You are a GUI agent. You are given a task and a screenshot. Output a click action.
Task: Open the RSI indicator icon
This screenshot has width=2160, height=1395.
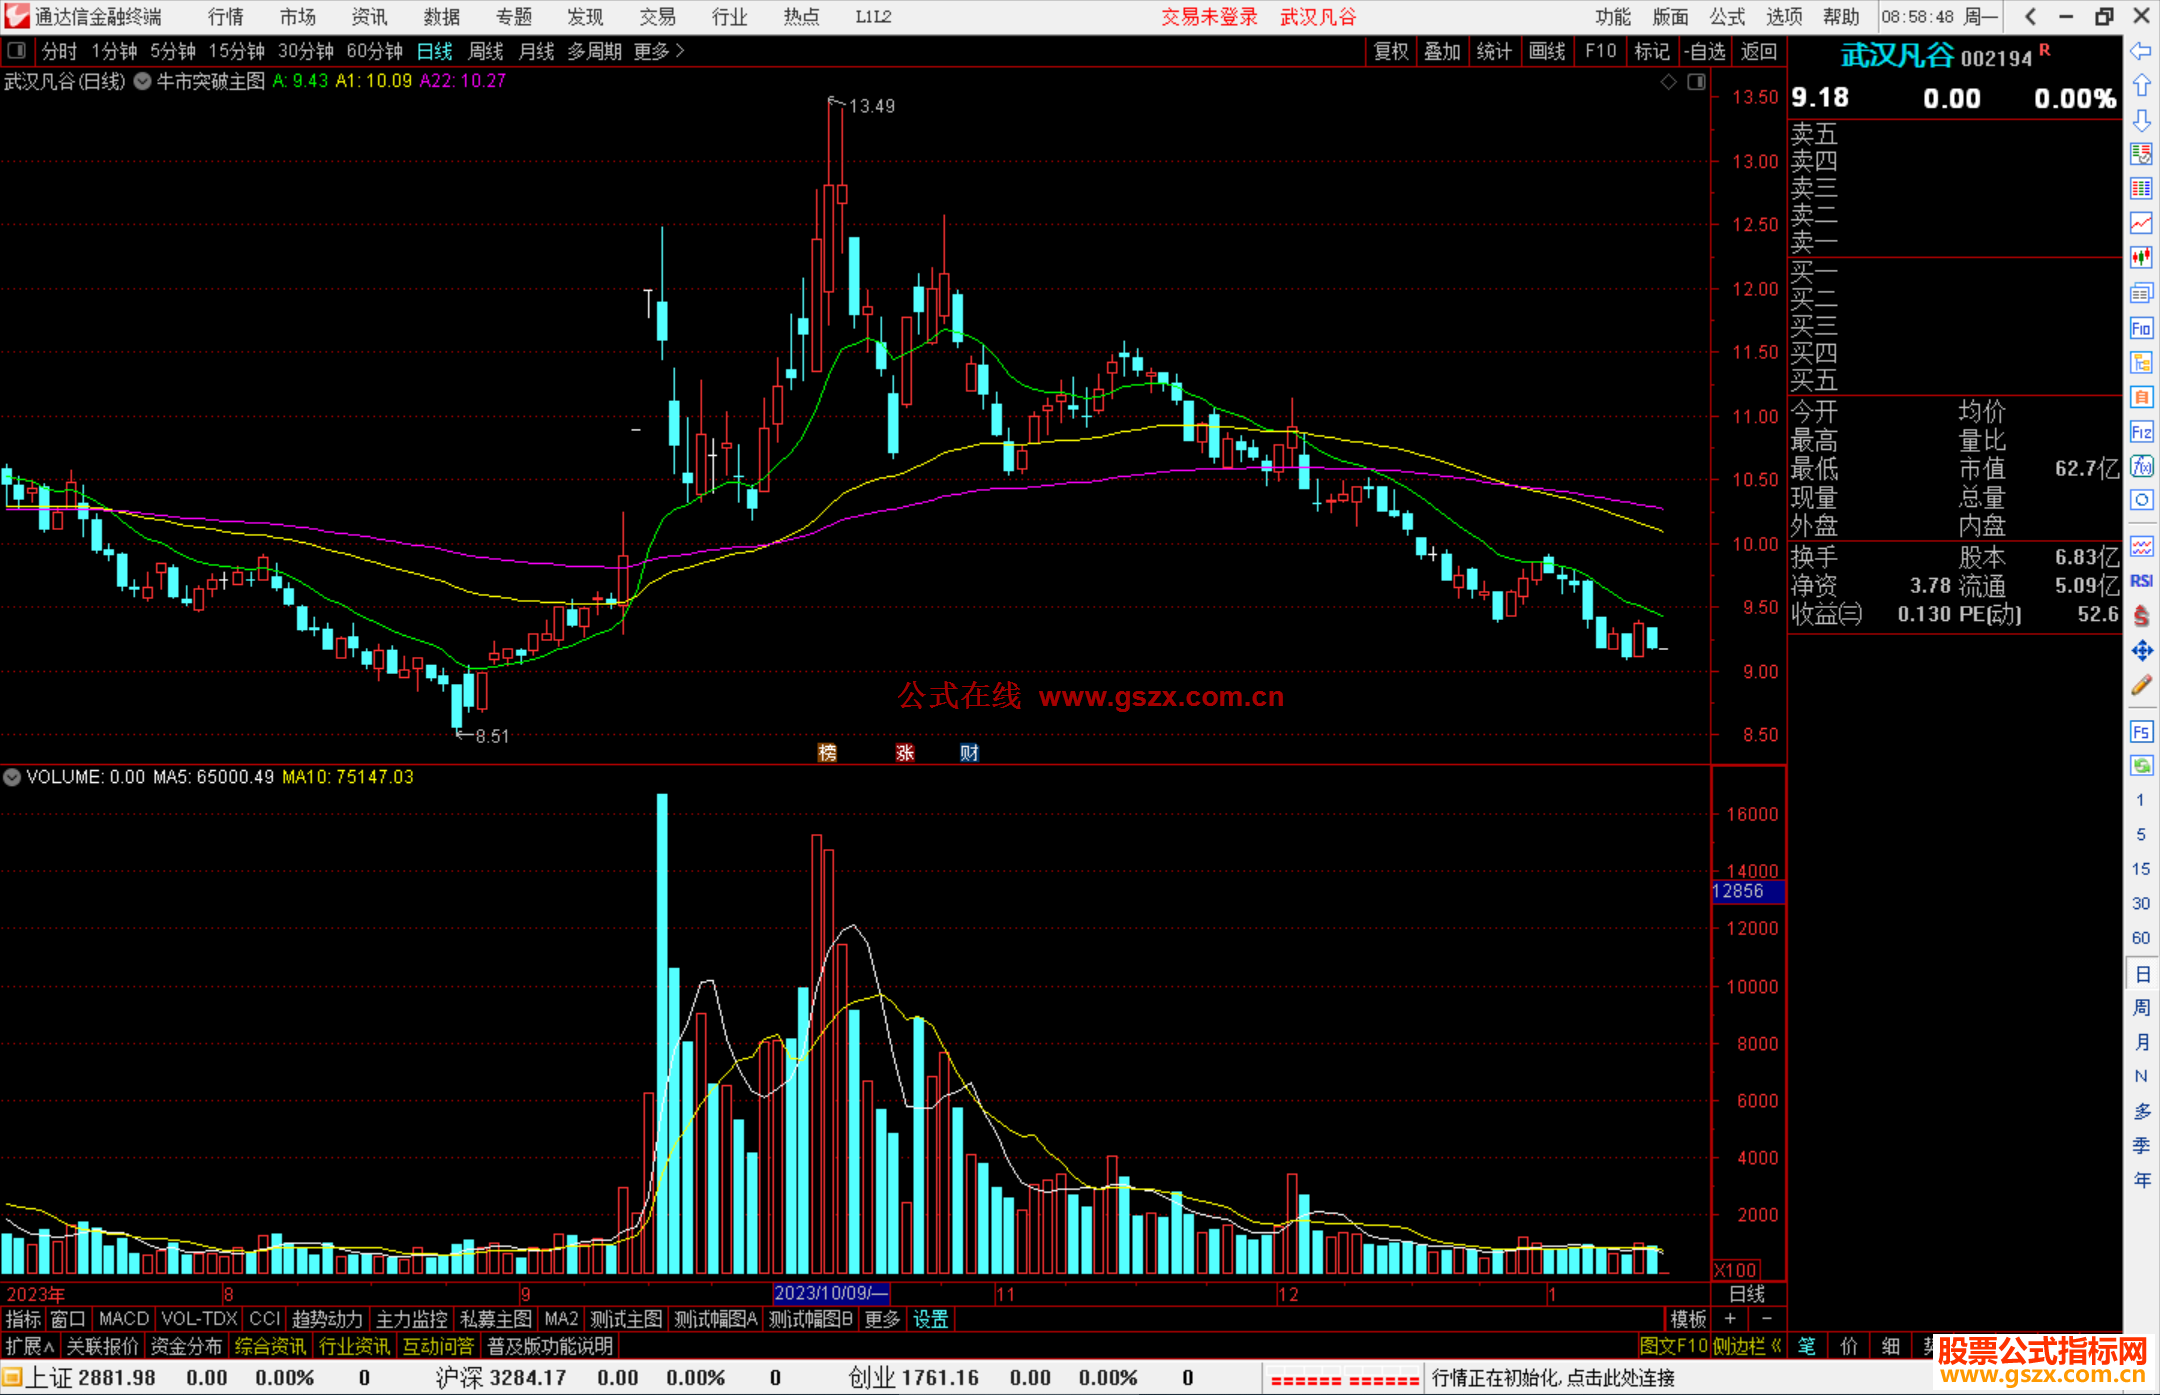pyautogui.click(x=2141, y=581)
